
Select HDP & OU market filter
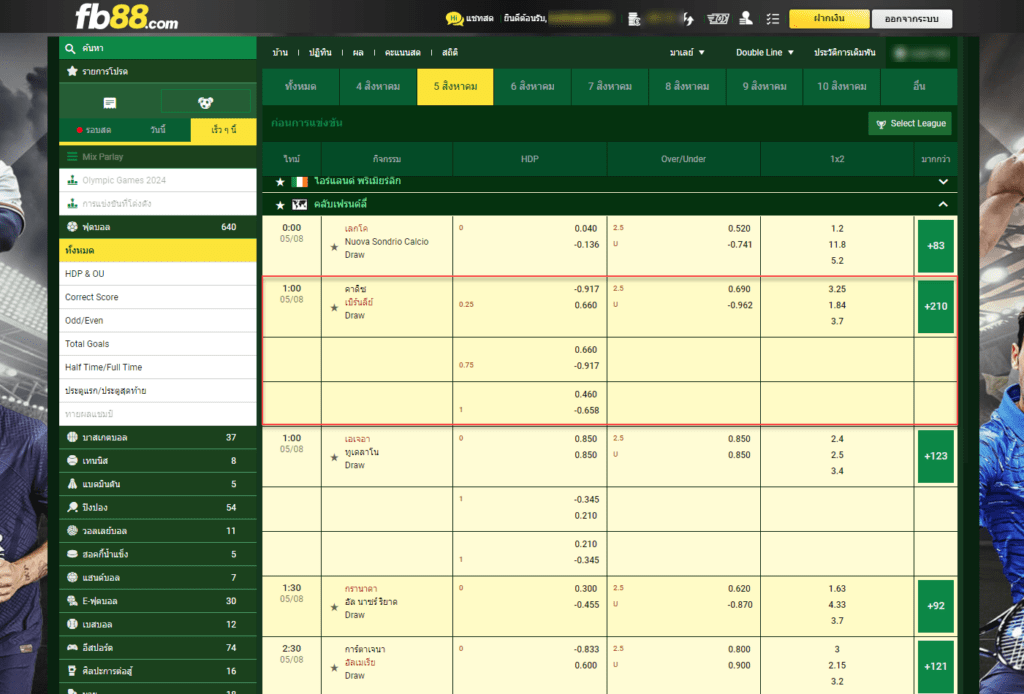click(x=158, y=274)
